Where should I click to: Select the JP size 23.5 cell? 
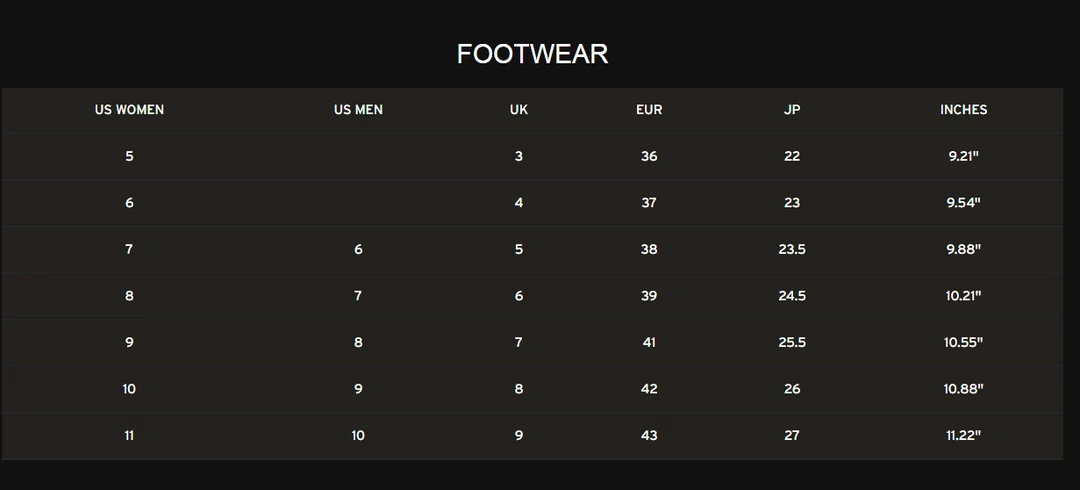point(792,249)
